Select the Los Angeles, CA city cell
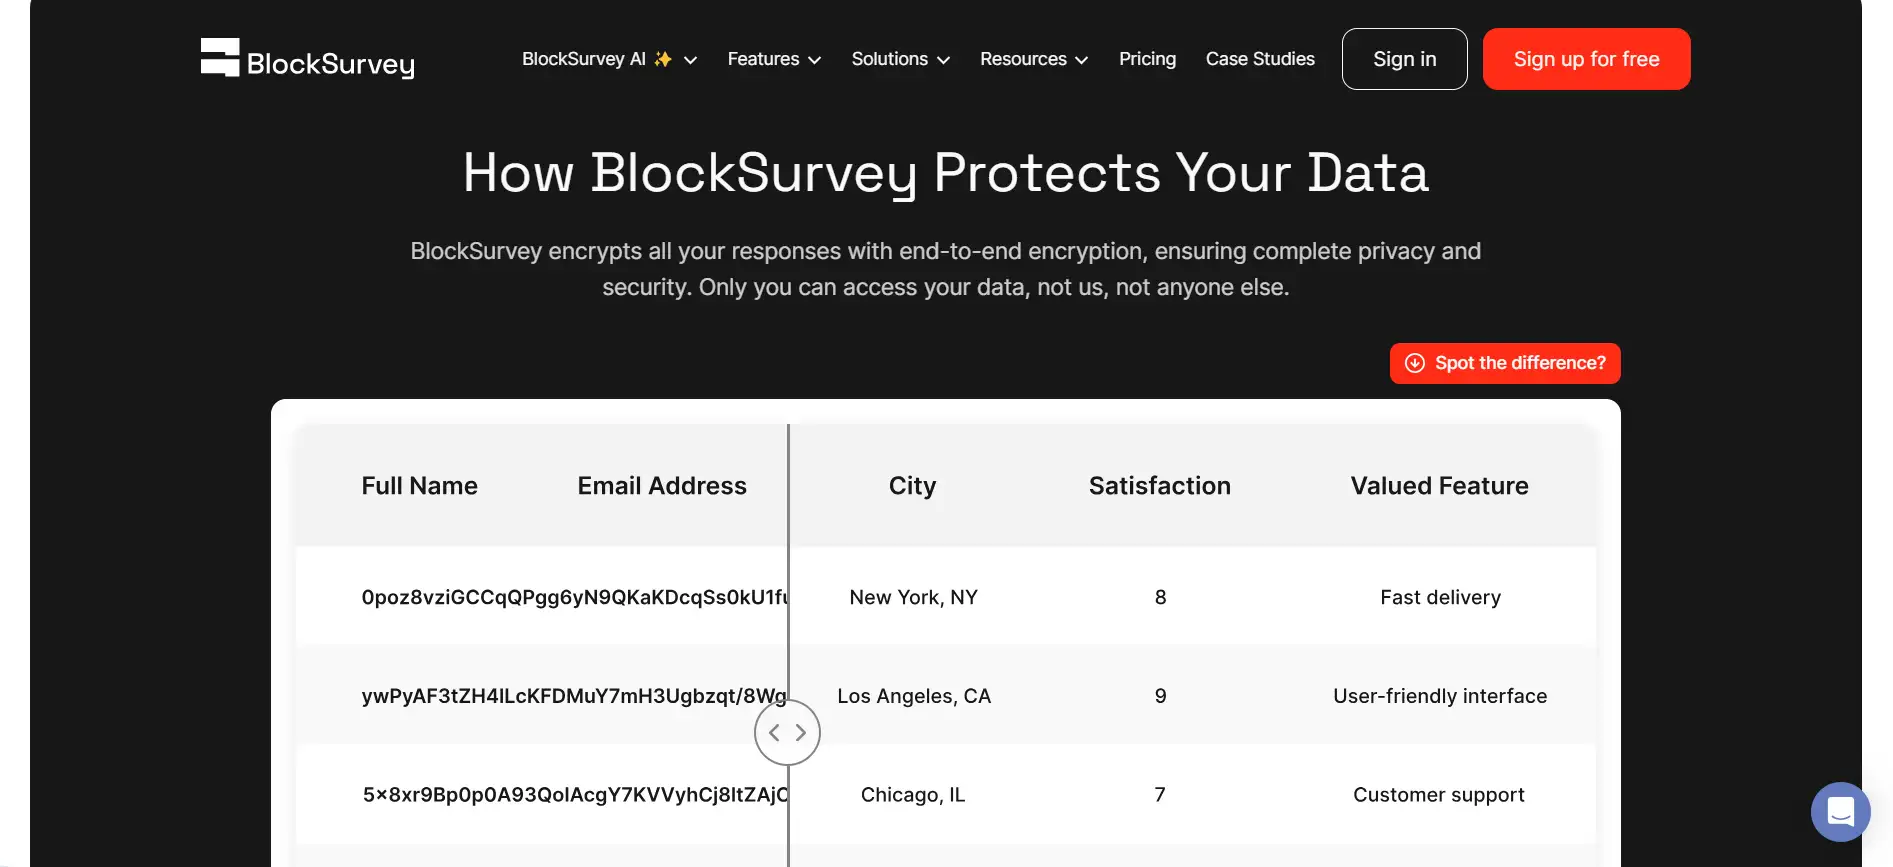Viewport: 1893px width, 867px height. [914, 696]
